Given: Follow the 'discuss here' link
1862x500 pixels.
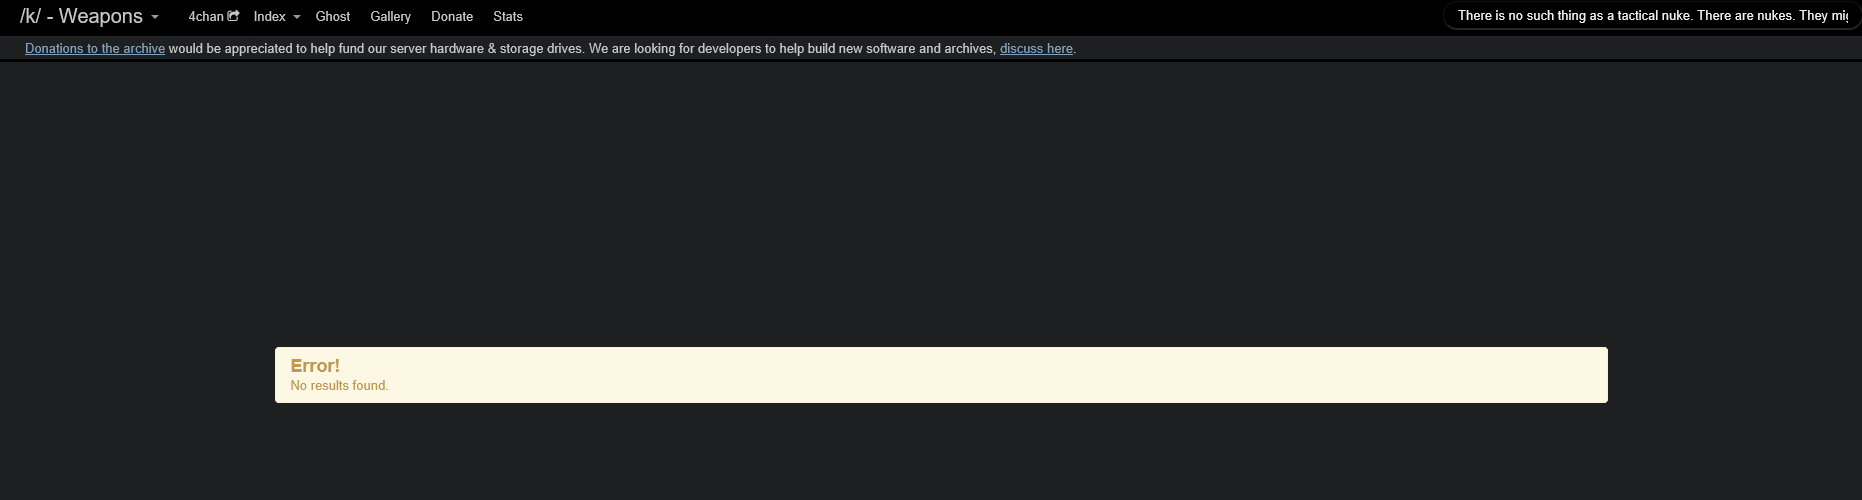Looking at the screenshot, I should (1036, 48).
